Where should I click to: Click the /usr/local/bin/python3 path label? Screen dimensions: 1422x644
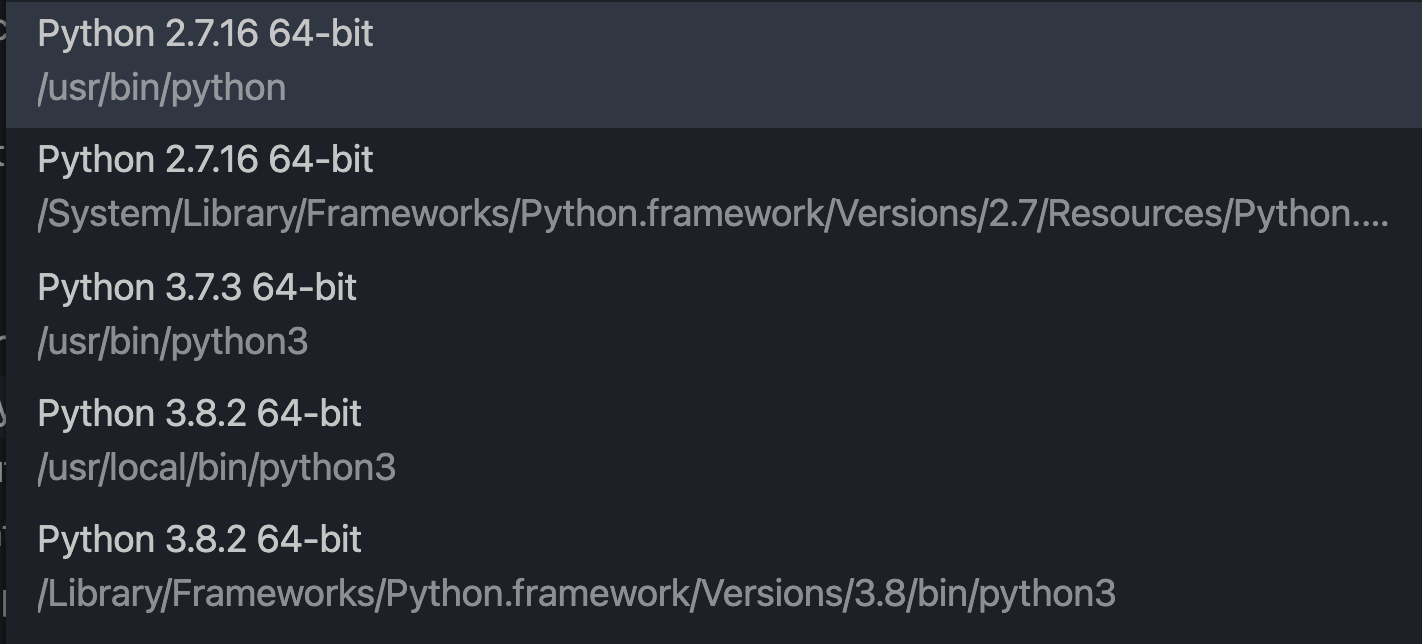click(215, 467)
